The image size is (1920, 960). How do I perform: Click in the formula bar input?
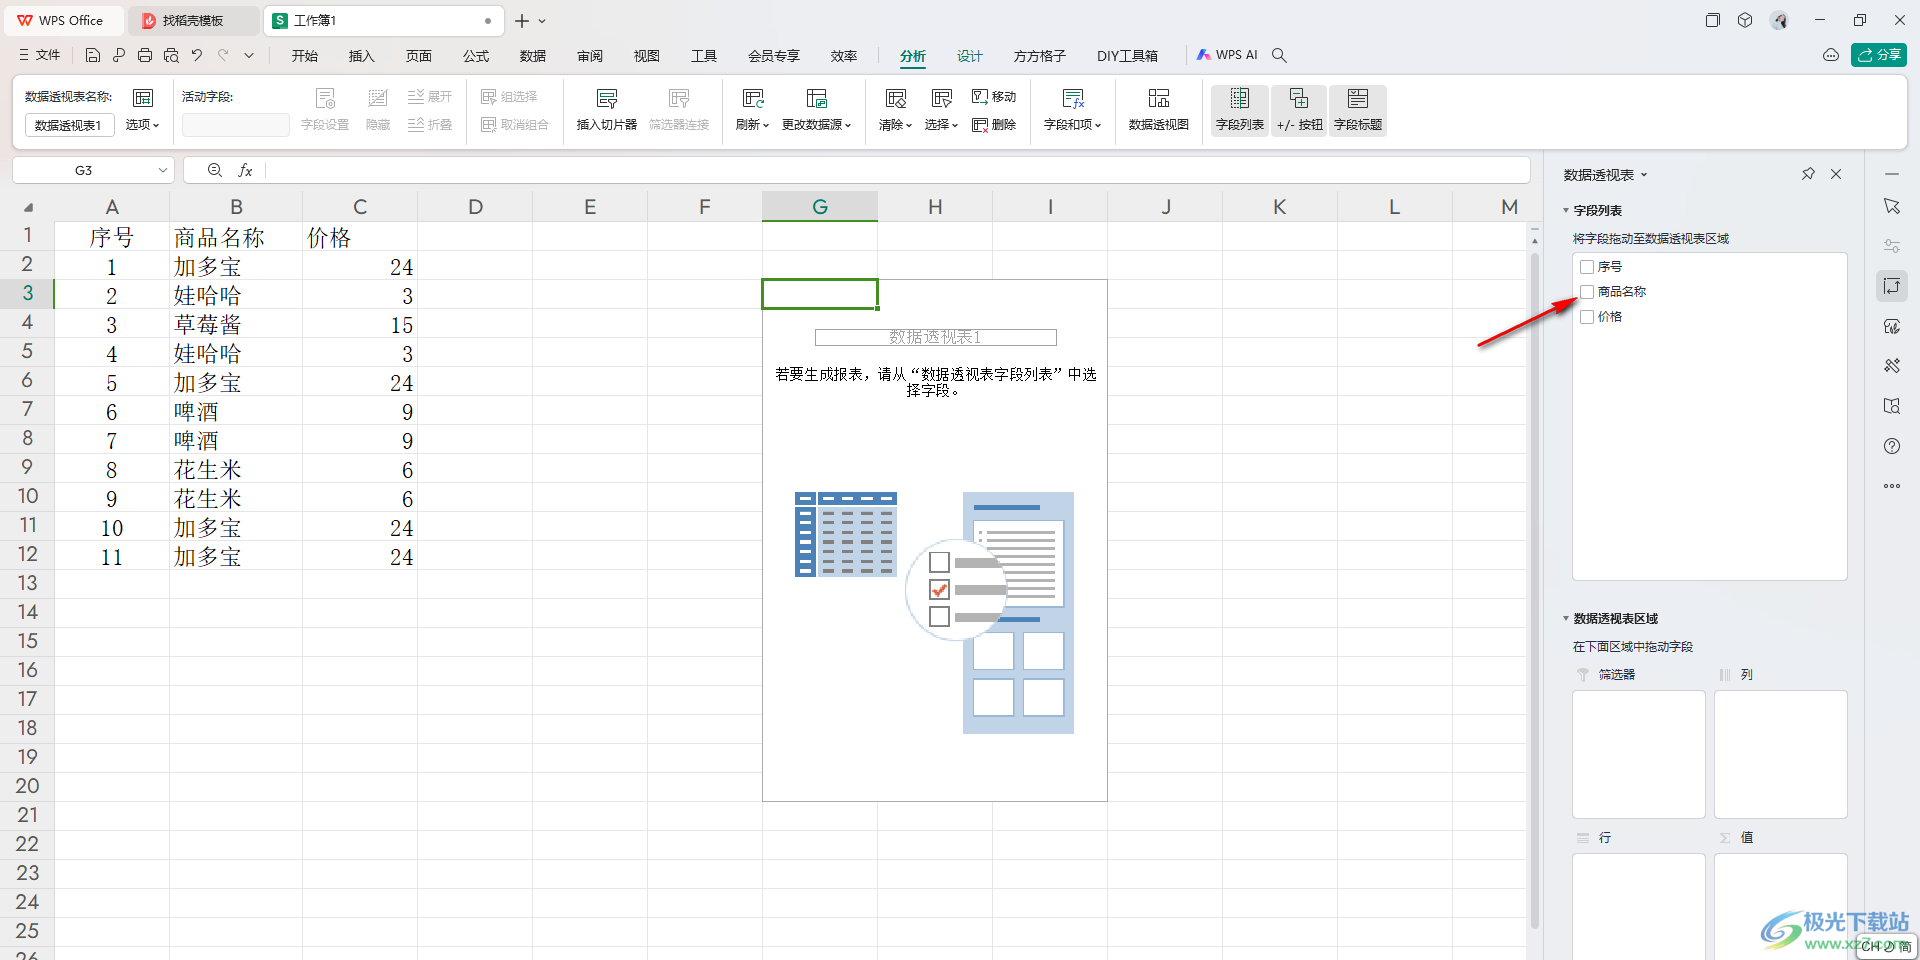896,170
